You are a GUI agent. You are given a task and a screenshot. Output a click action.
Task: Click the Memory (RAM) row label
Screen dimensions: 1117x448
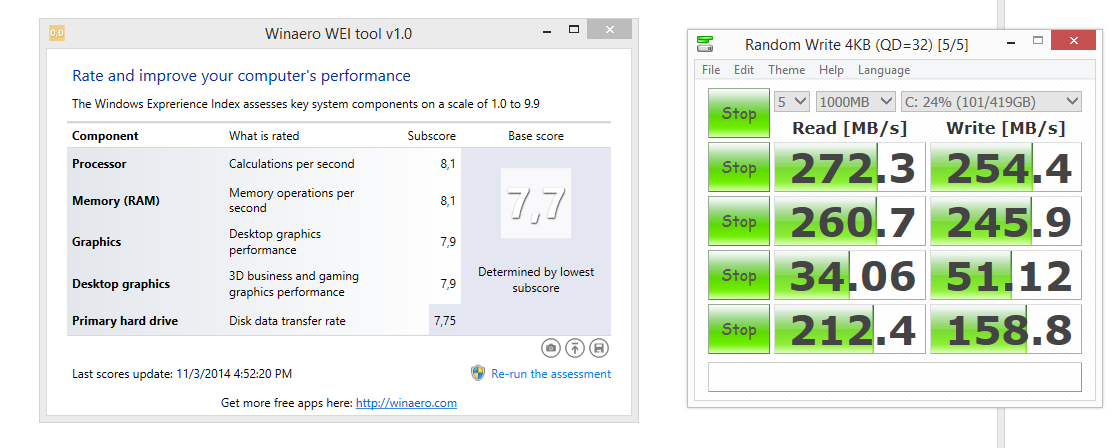coord(116,201)
